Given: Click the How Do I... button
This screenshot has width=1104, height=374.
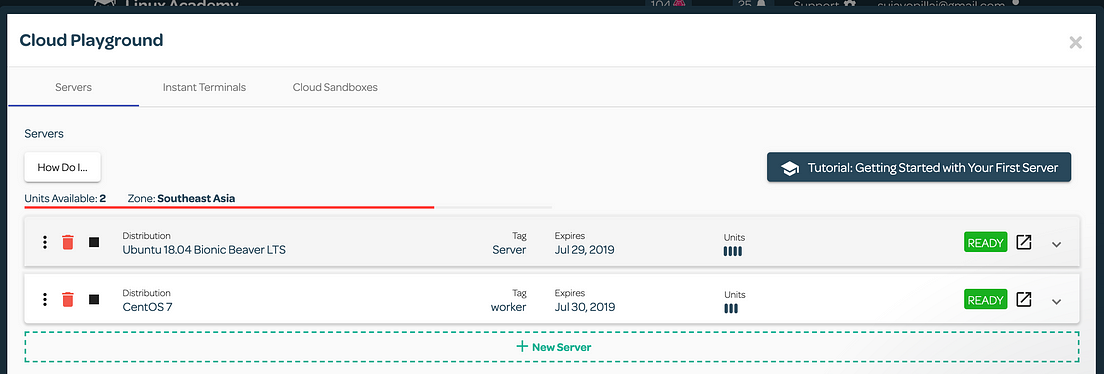Looking at the screenshot, I should click(63, 168).
